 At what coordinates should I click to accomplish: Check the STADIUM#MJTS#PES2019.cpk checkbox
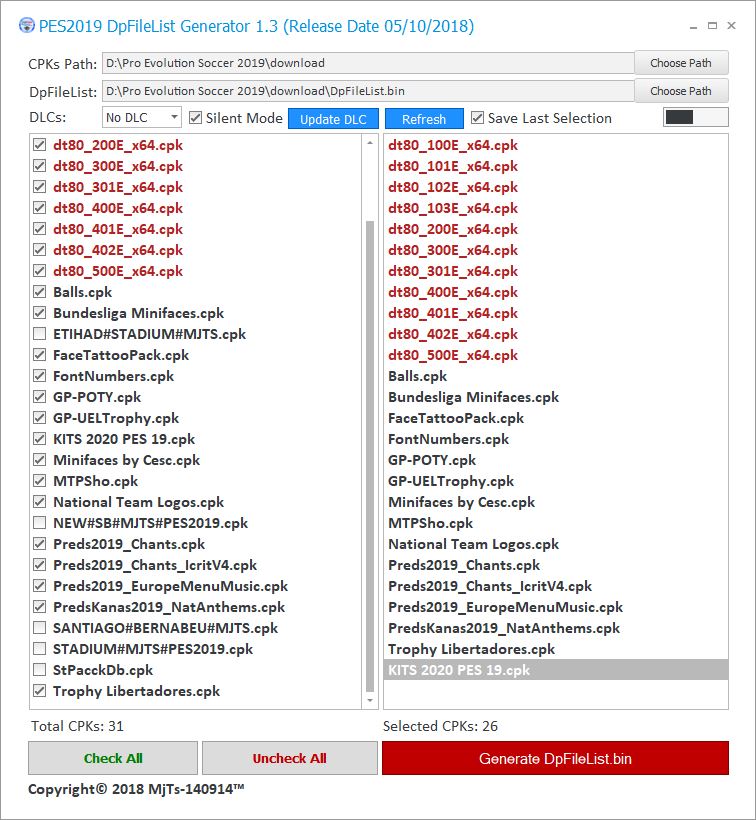(40, 648)
